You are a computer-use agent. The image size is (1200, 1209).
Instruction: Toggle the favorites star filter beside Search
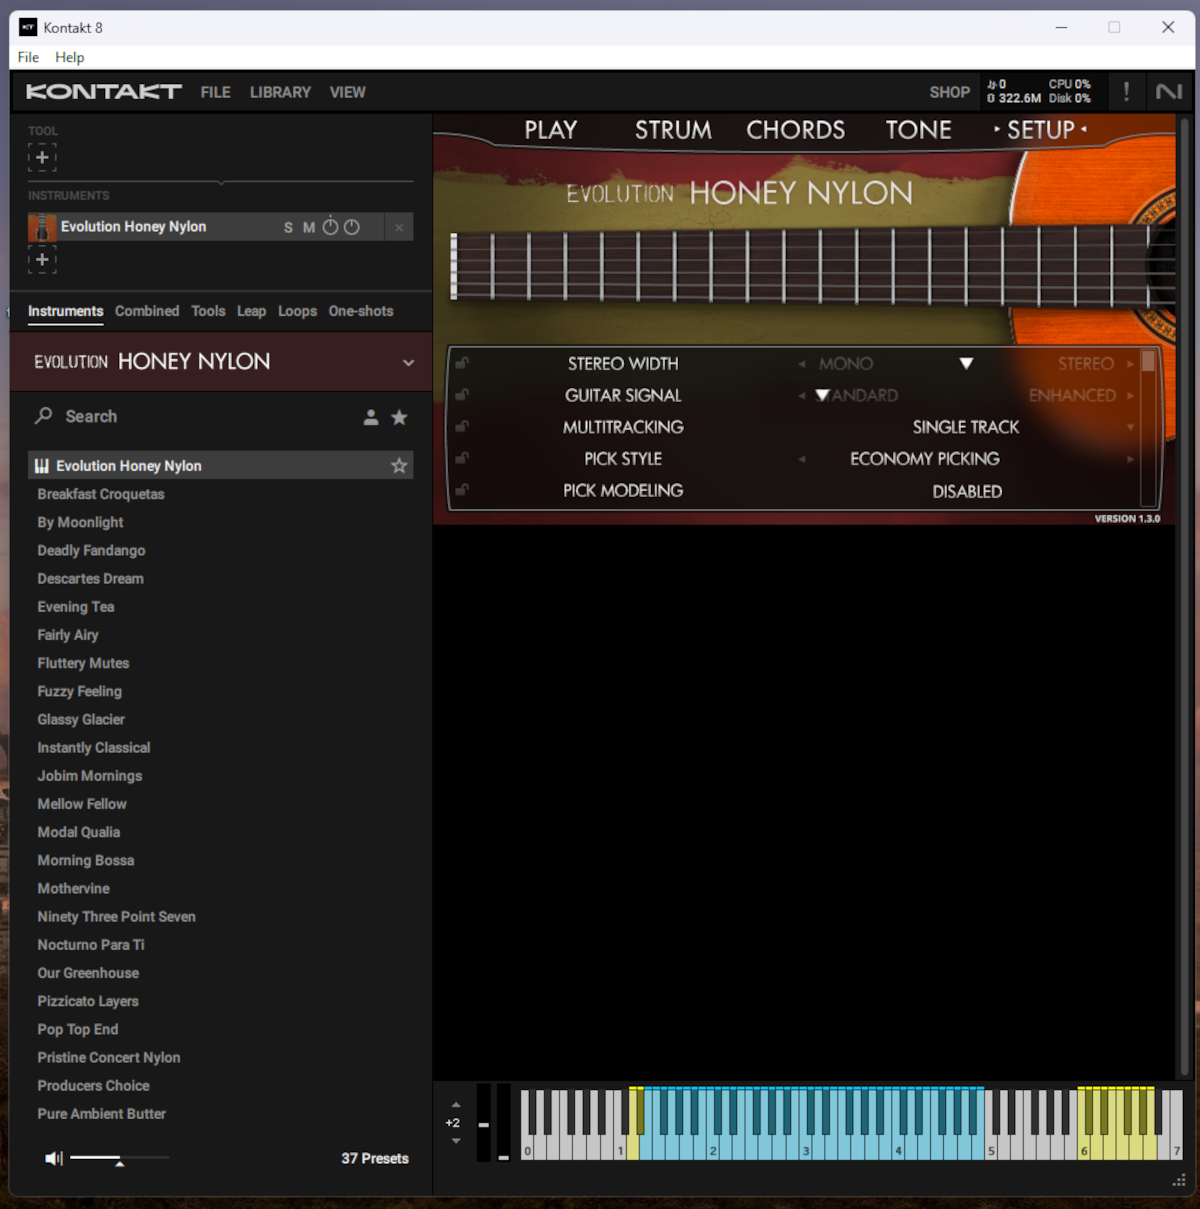pos(399,417)
